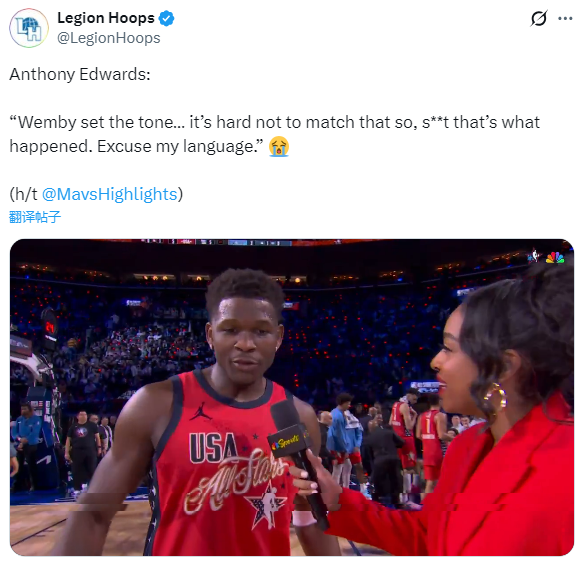Play the Anthony Edwards interview video
This screenshot has width=588, height=565.
pyautogui.click(x=292, y=397)
